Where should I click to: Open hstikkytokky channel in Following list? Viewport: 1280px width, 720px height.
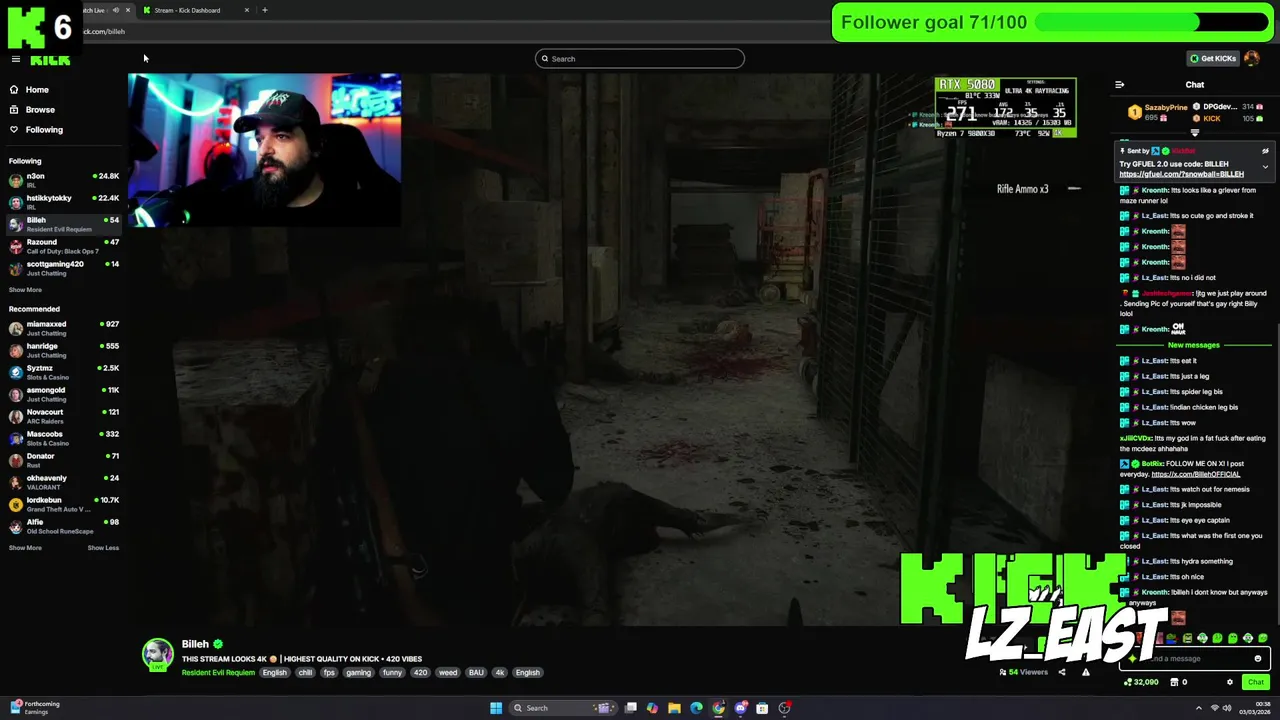point(64,203)
